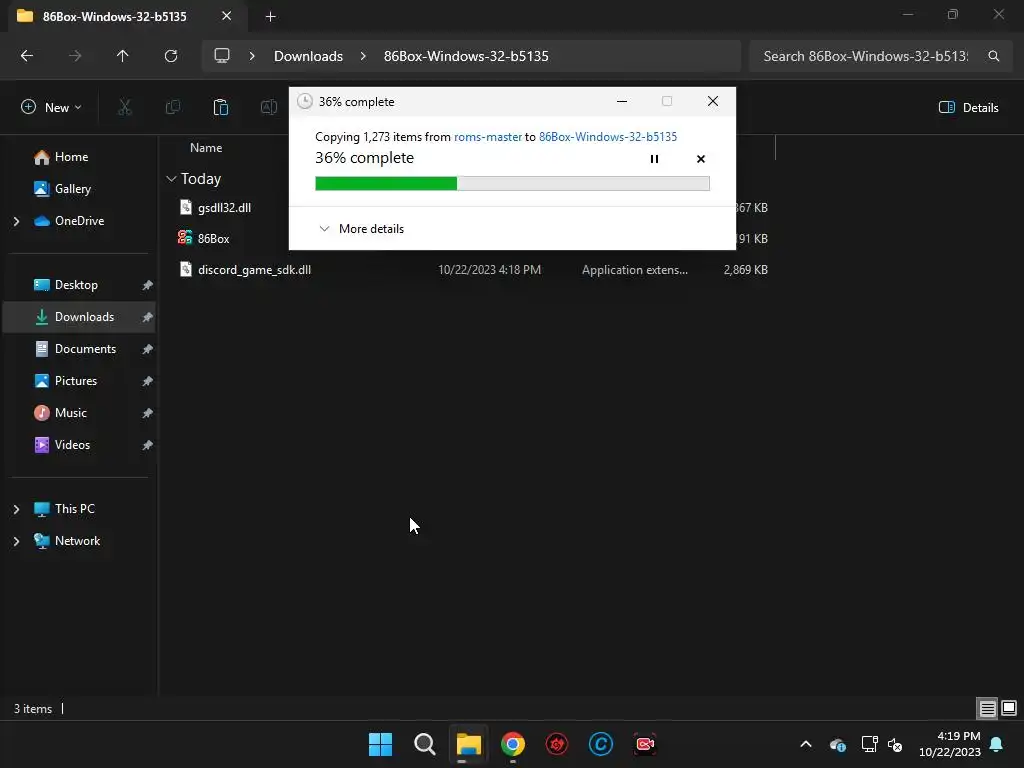Screen dimensions: 1024x768
Task: Select the 86Box application file
Action: (x=214, y=238)
